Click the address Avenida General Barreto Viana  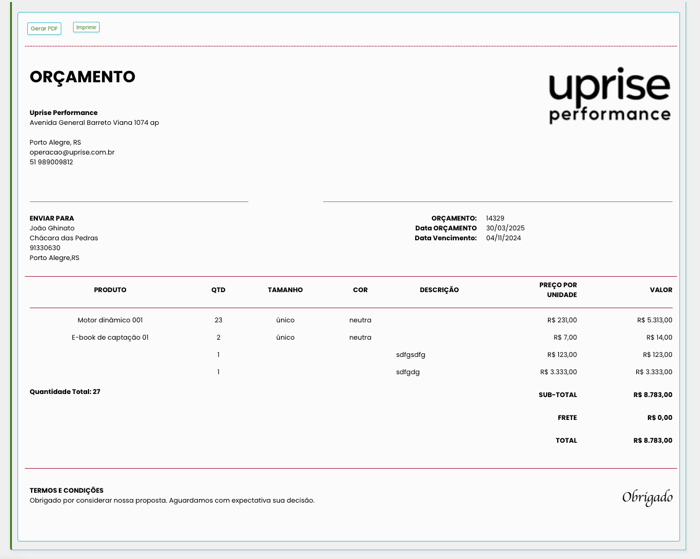(94, 122)
